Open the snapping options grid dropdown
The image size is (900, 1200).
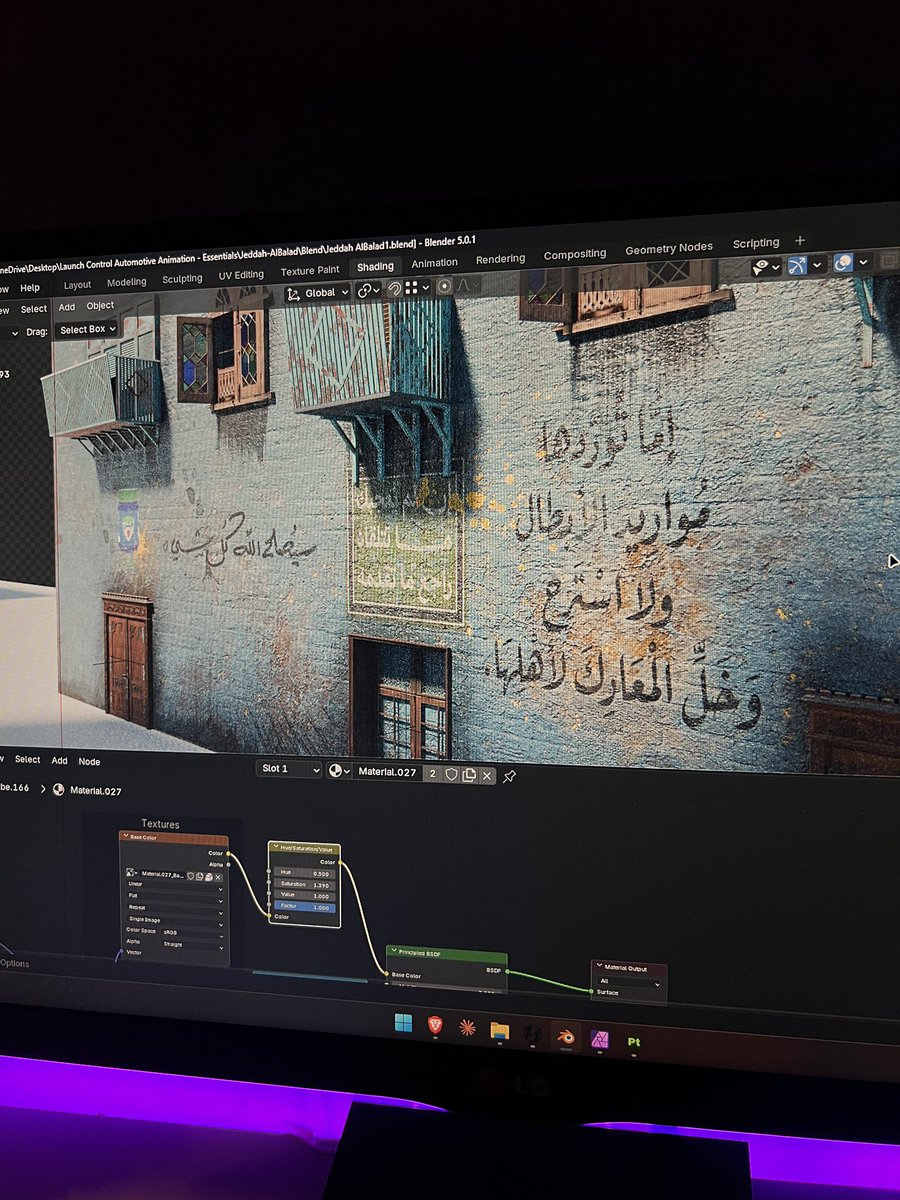[x=418, y=288]
